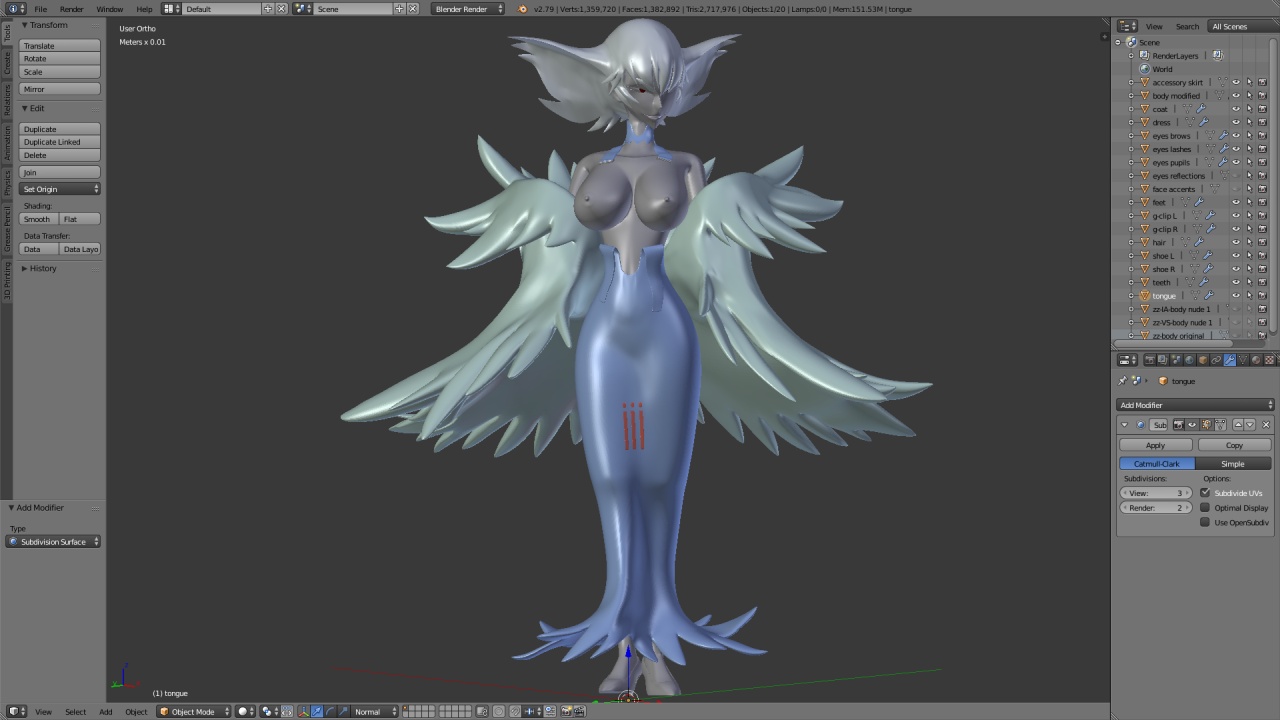Viewport: 1280px width, 720px height.
Task: Click the wrench modifier icon on hair row
Action: click(1199, 242)
